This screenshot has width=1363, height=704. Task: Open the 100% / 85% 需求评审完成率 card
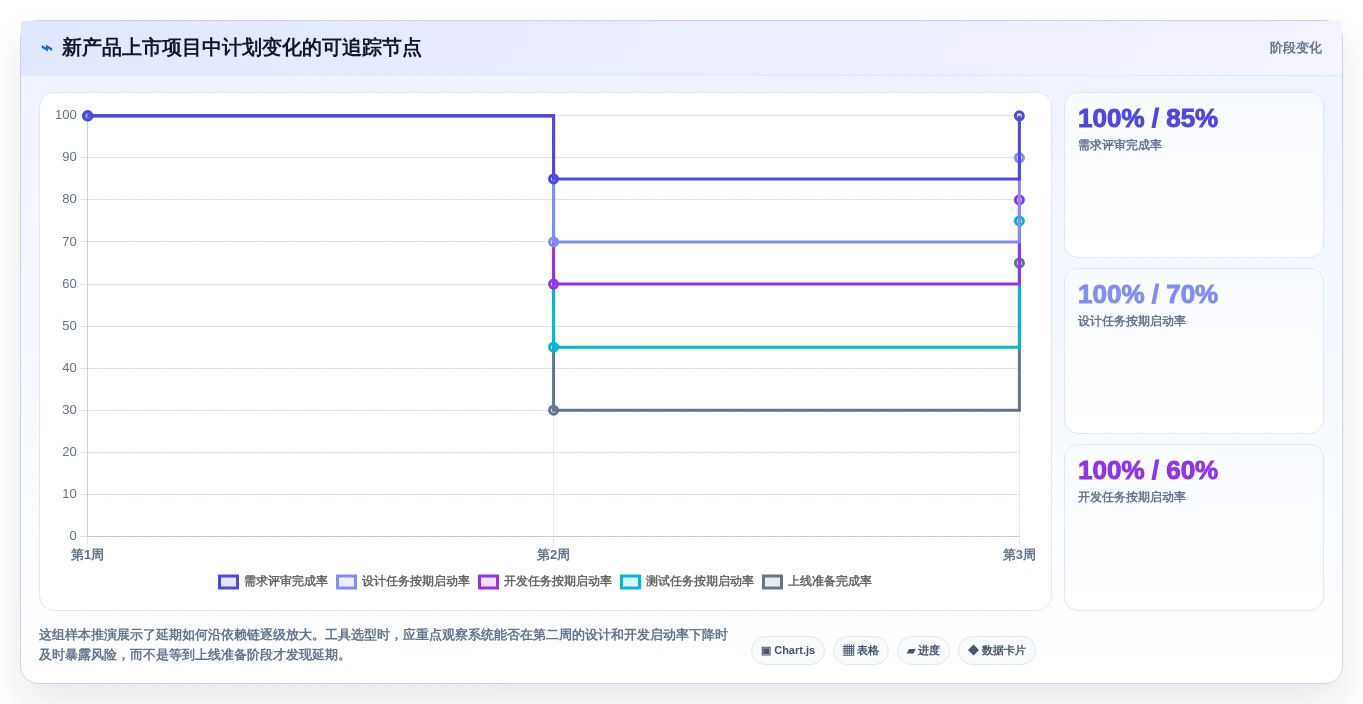pos(1194,175)
